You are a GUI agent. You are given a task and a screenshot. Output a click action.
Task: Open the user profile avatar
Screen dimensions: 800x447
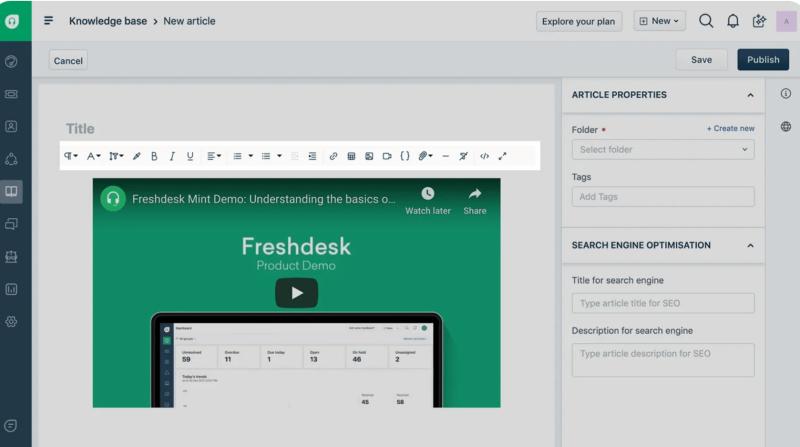click(x=786, y=21)
